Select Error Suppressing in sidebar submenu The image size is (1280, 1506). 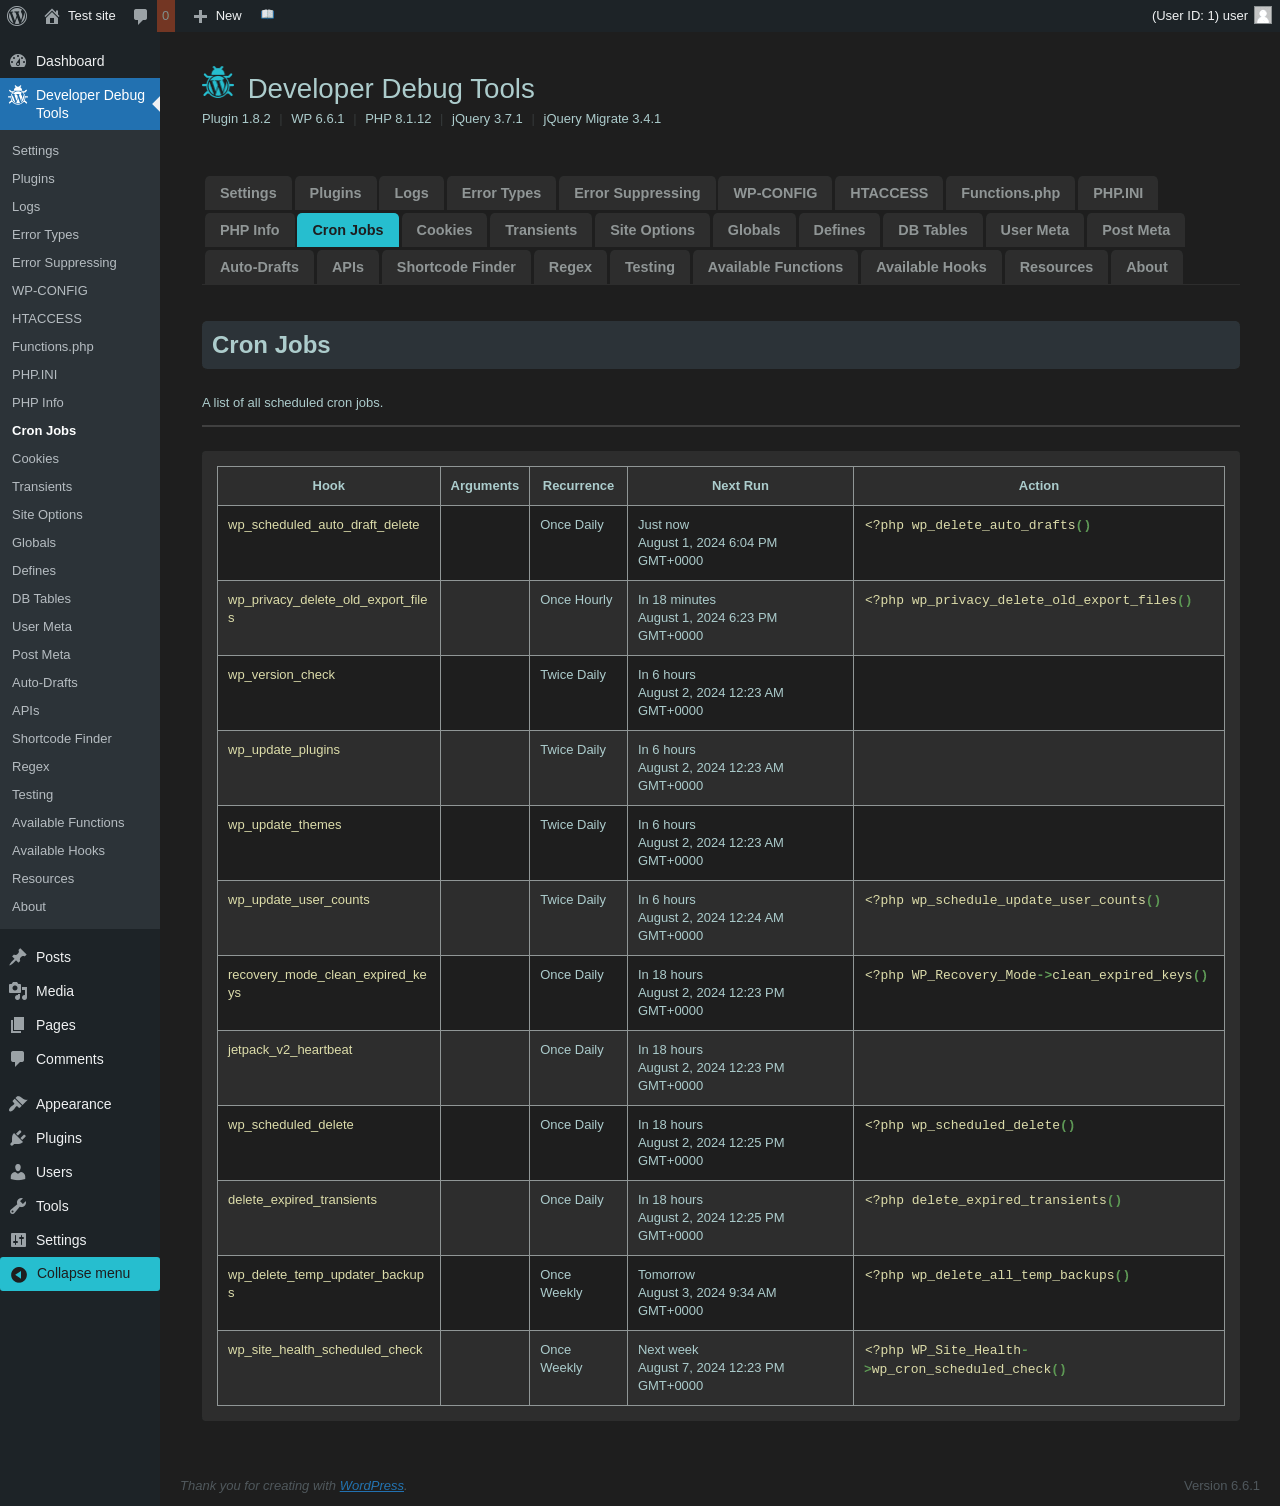(64, 262)
